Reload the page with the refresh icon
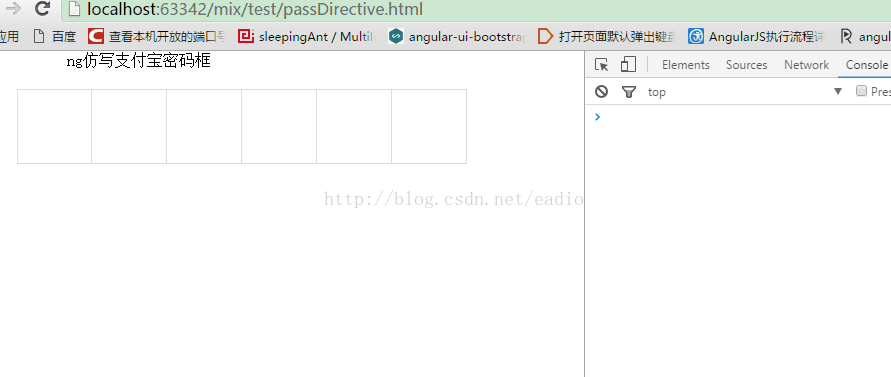 point(42,9)
